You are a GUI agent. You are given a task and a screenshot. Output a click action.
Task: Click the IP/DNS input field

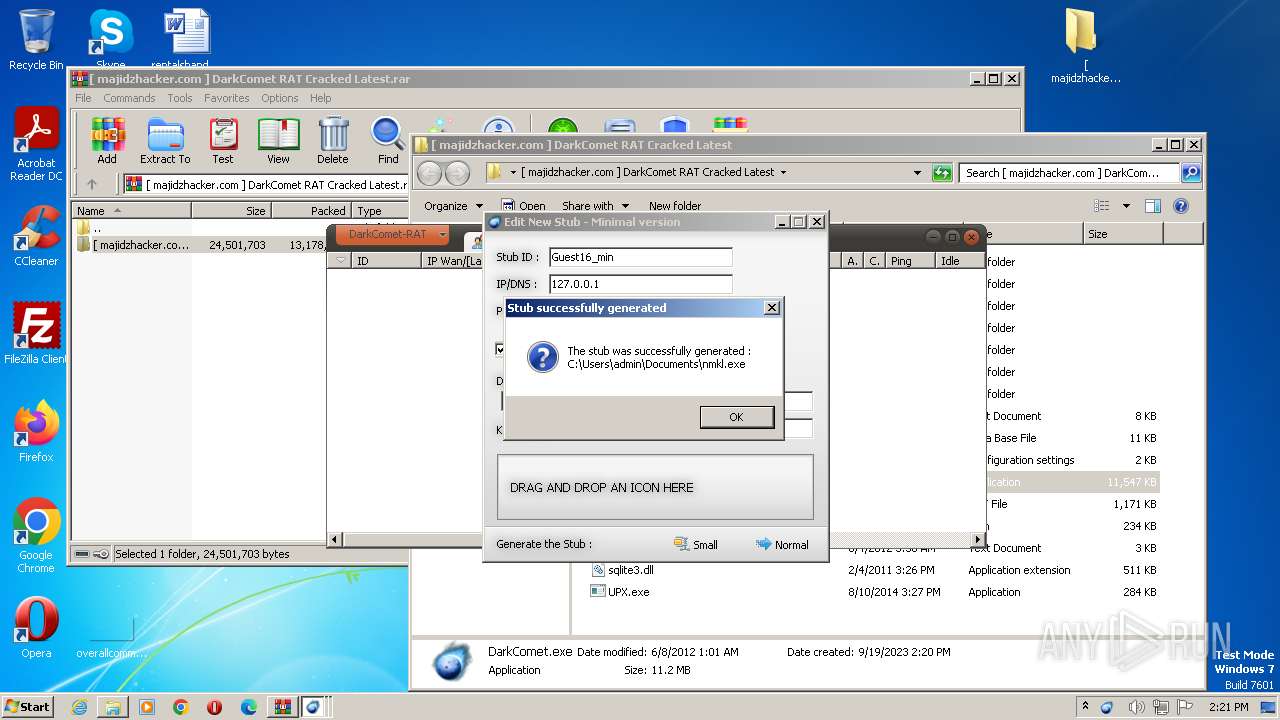click(x=641, y=284)
